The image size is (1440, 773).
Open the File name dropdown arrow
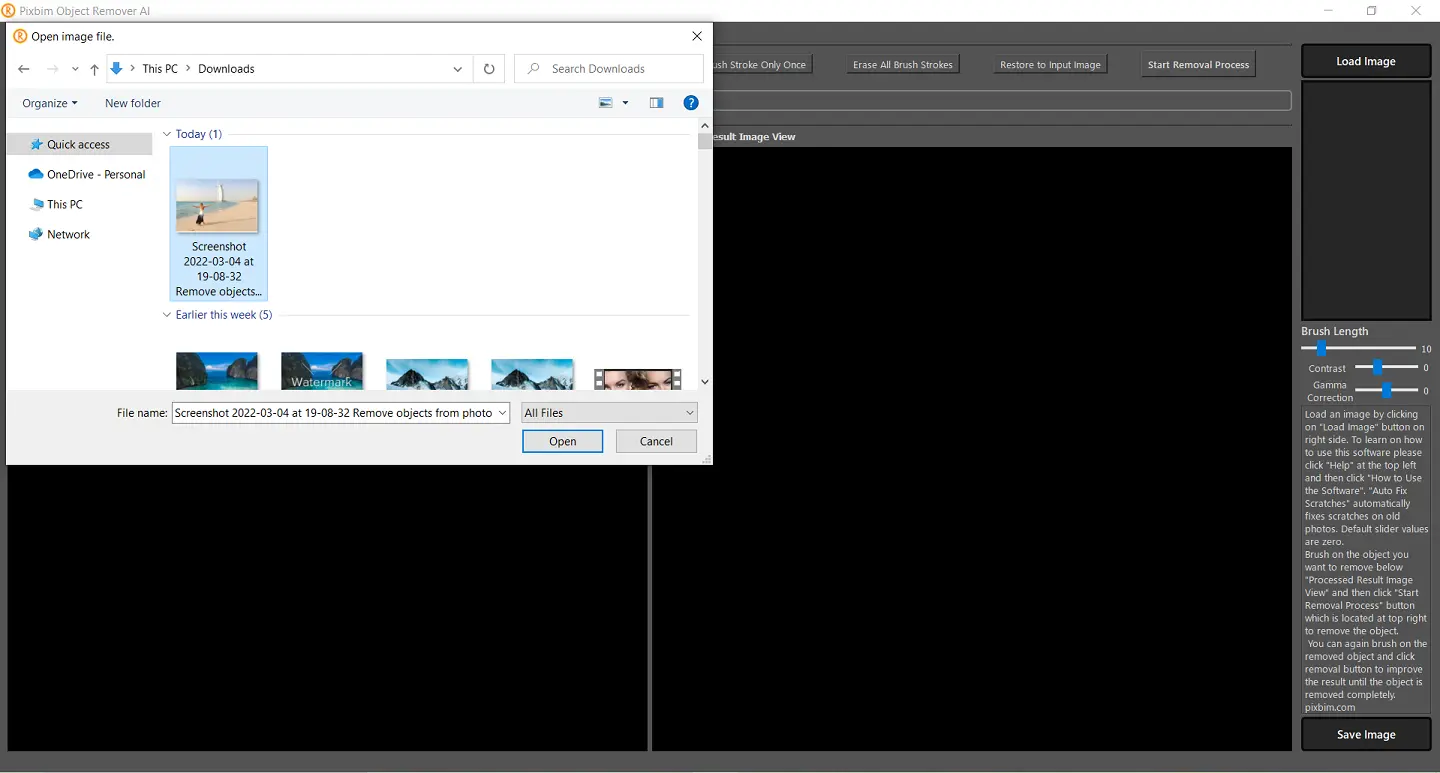502,413
